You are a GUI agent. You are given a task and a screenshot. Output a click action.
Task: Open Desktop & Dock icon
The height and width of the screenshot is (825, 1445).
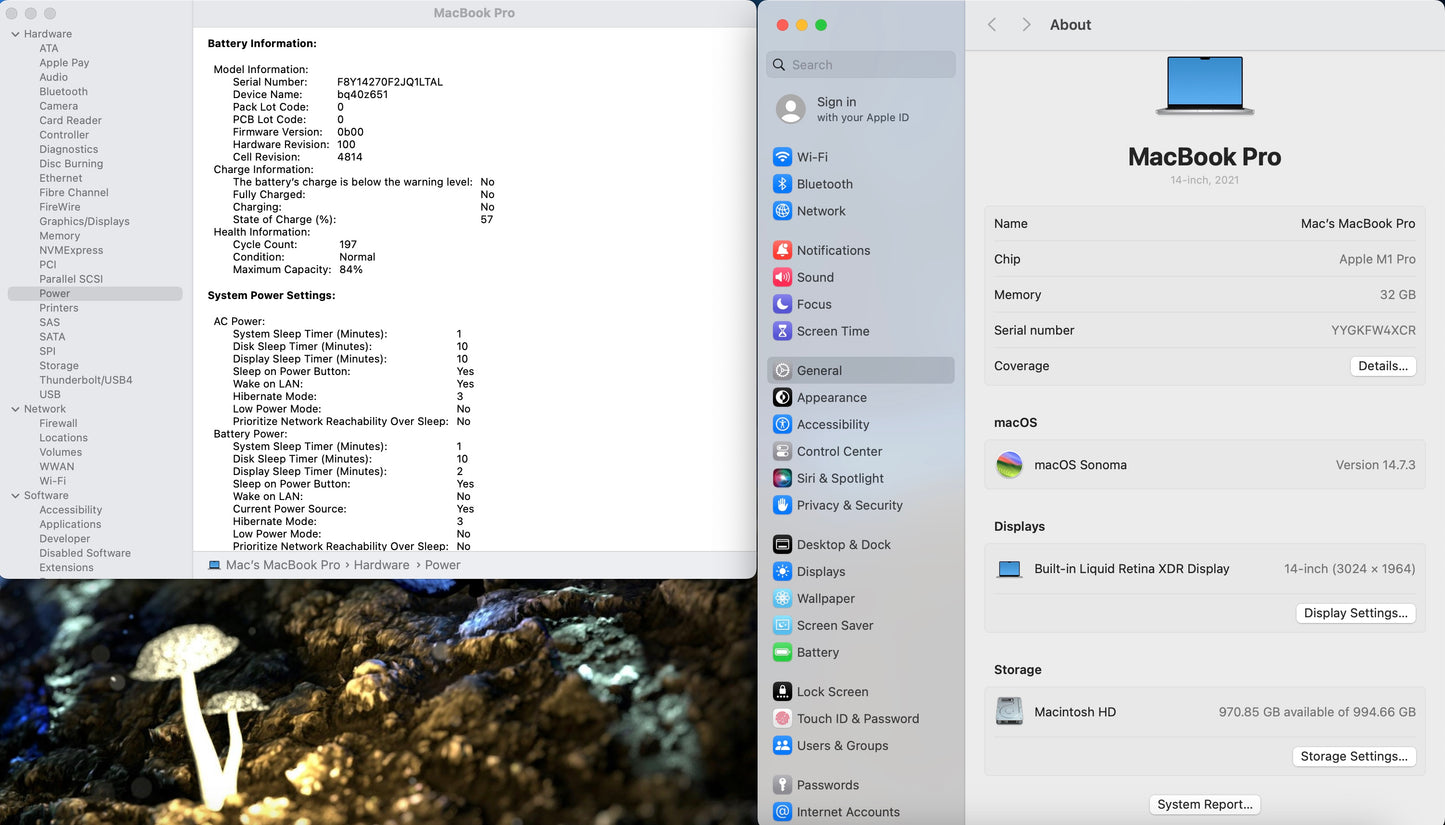click(782, 544)
